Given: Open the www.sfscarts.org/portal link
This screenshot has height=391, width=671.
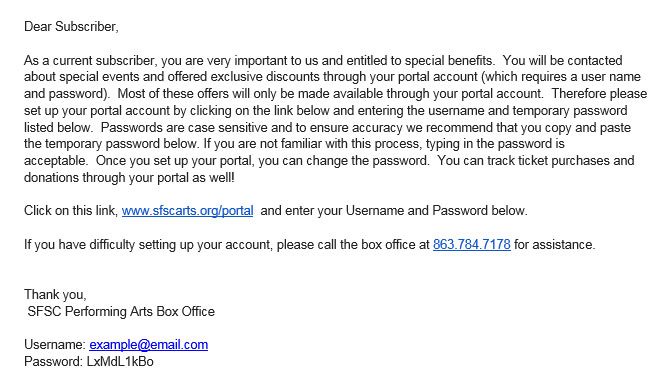Looking at the screenshot, I should pyautogui.click(x=187, y=211).
